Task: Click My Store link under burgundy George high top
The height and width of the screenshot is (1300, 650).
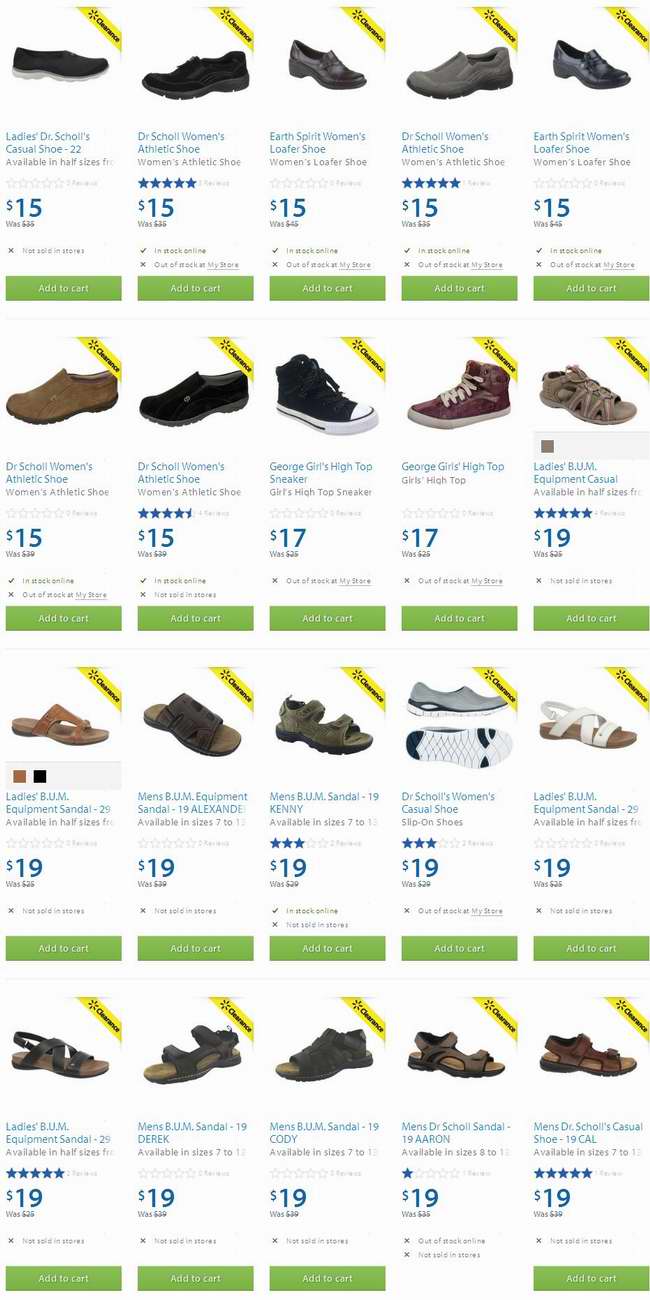Action: (x=487, y=581)
